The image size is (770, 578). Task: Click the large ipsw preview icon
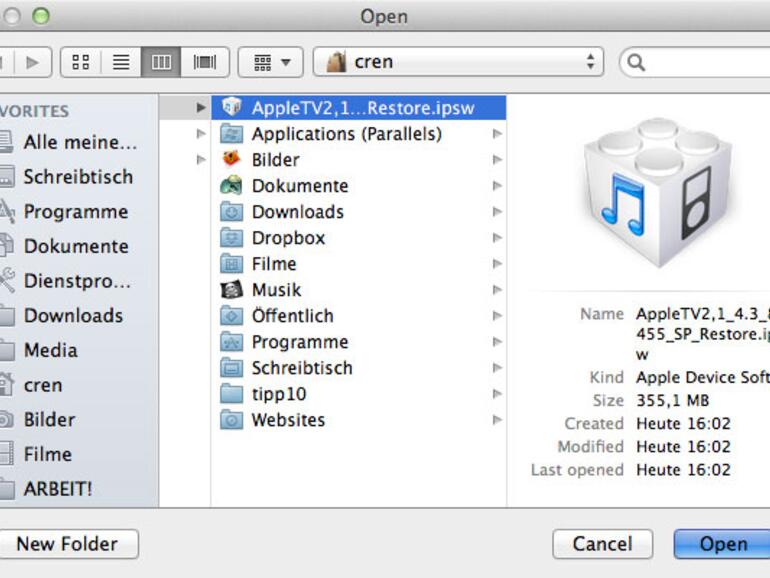[658, 193]
